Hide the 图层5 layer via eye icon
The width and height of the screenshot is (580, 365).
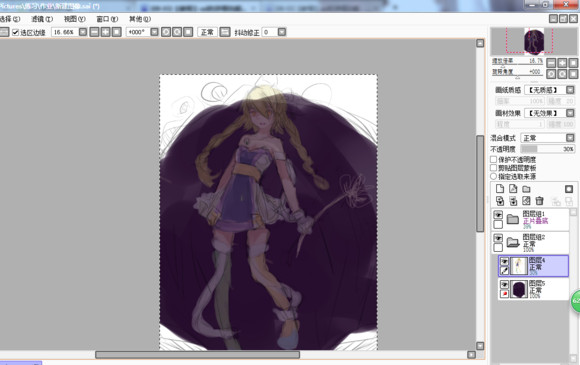point(505,284)
